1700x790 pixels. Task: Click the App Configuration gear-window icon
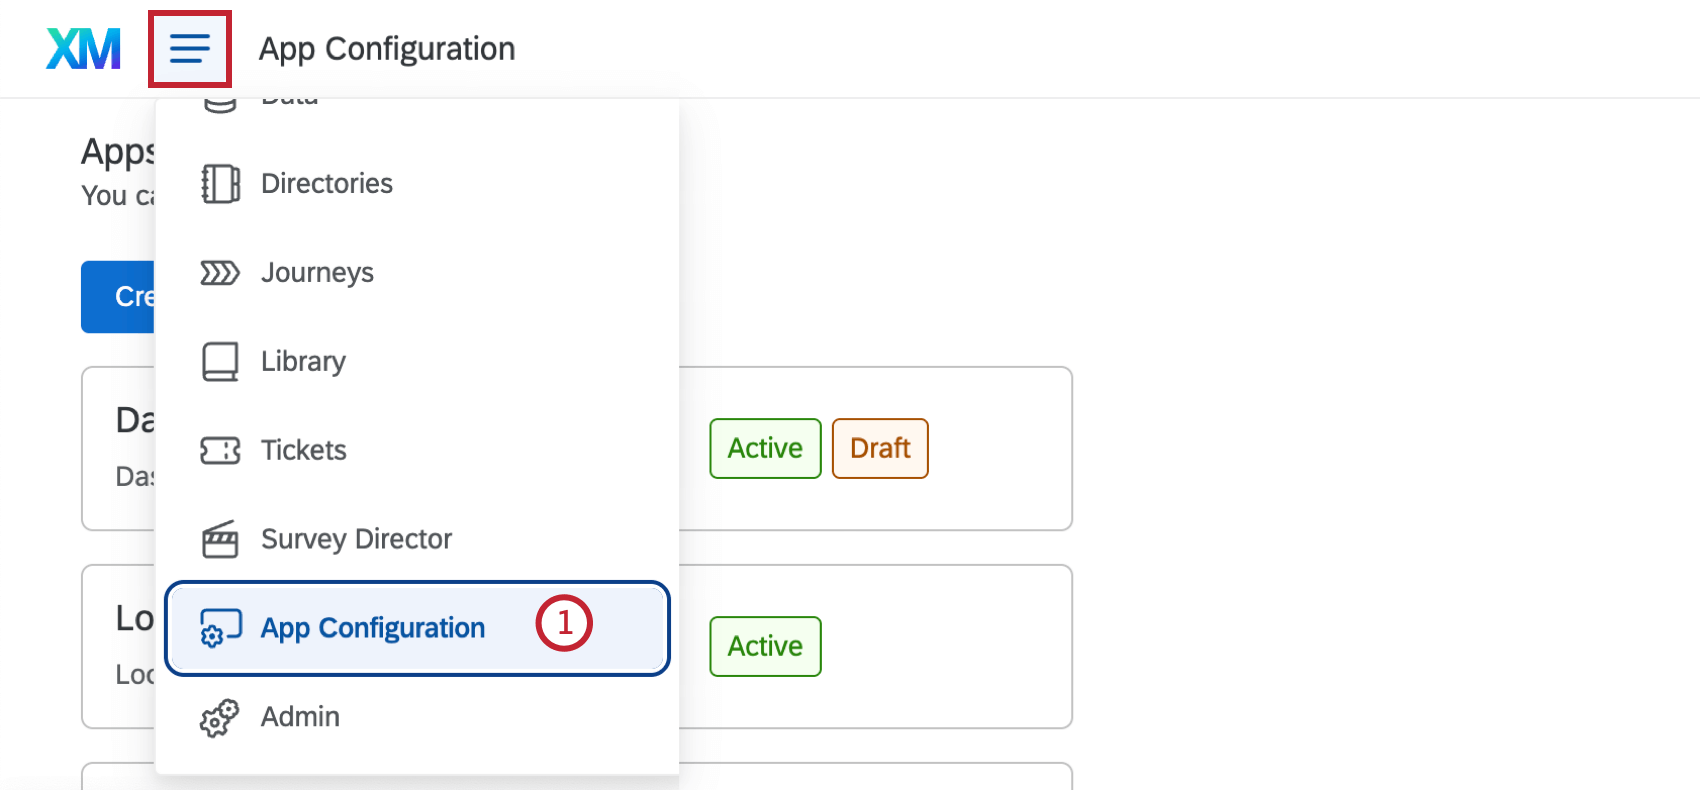[x=219, y=628]
